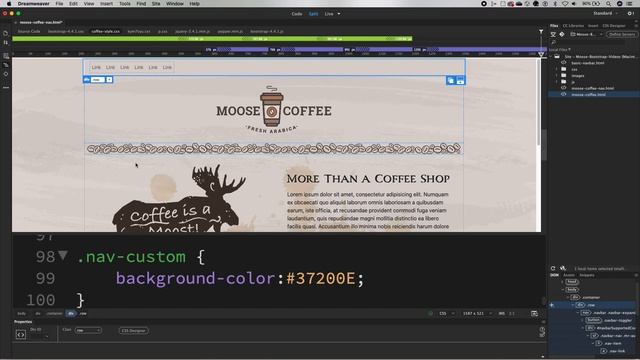Click the green media query bar

(212, 39)
